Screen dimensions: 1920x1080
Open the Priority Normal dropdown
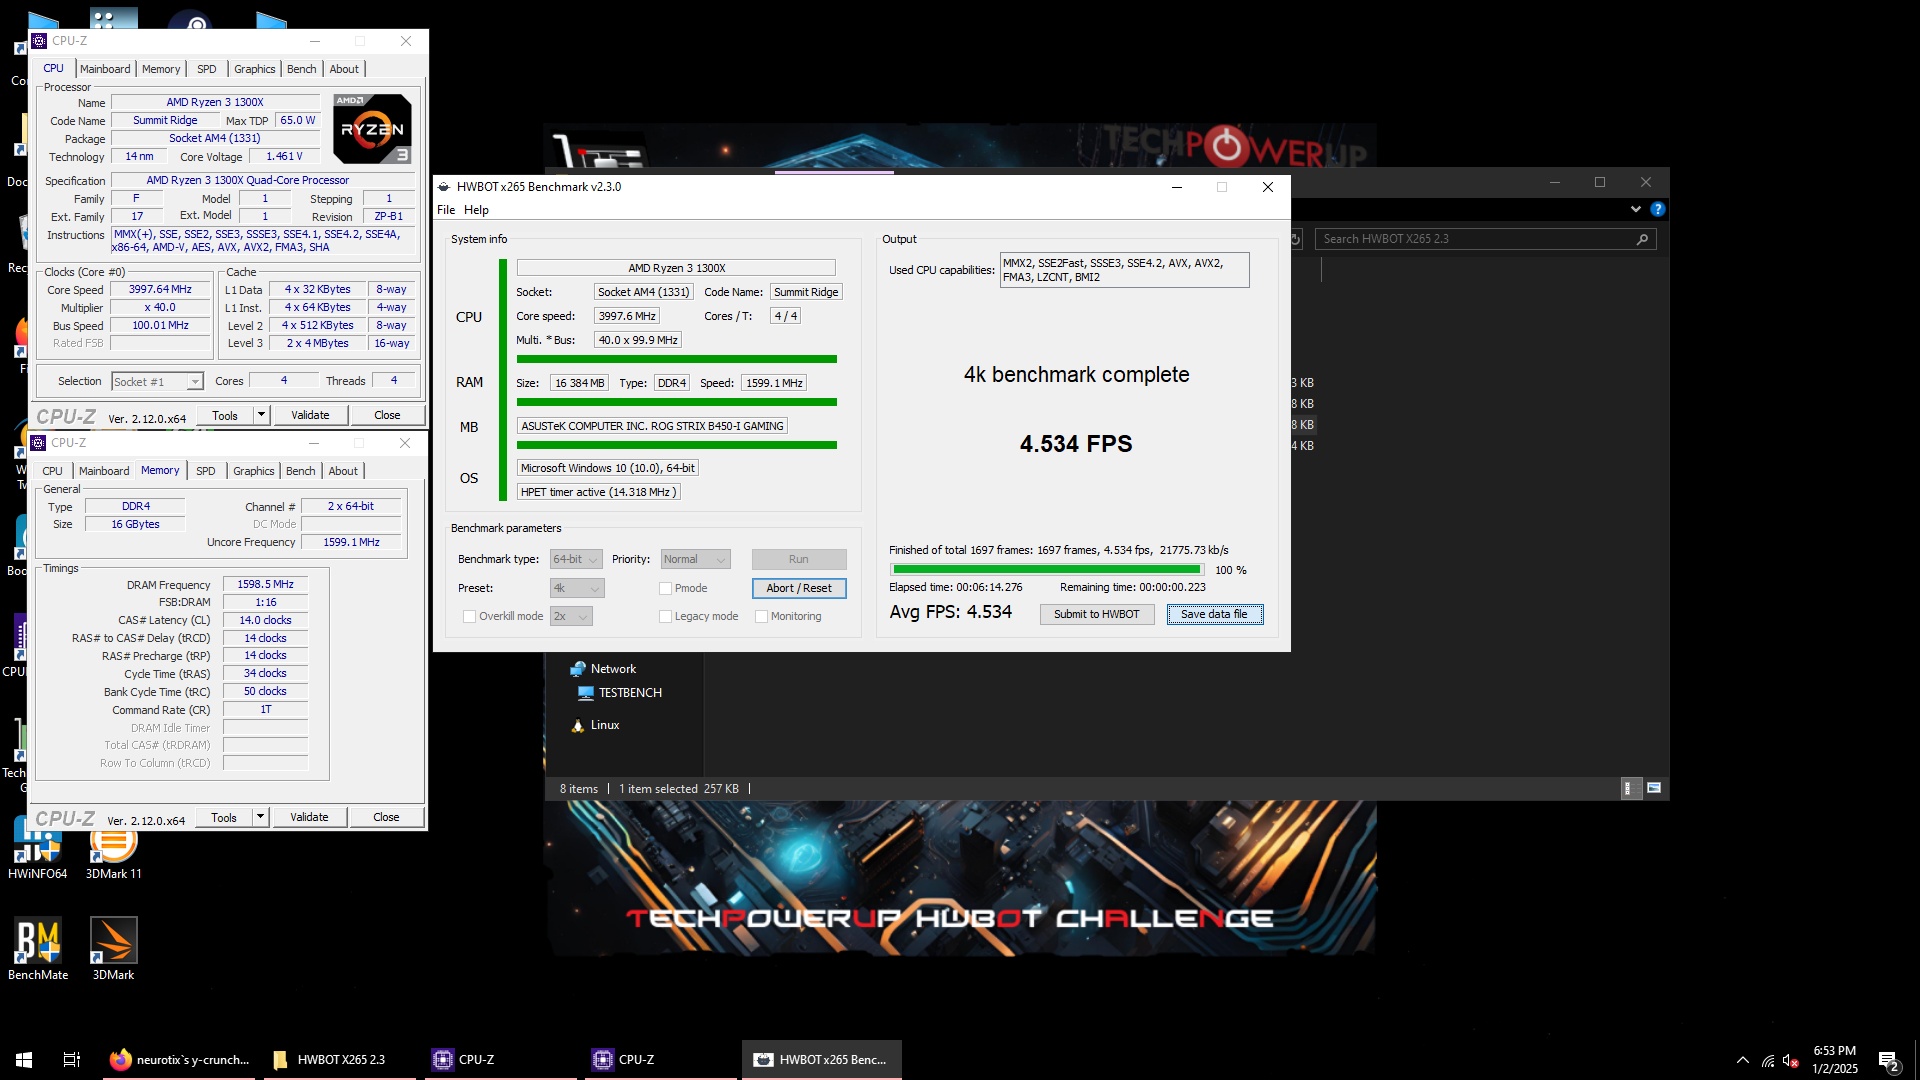coord(695,559)
